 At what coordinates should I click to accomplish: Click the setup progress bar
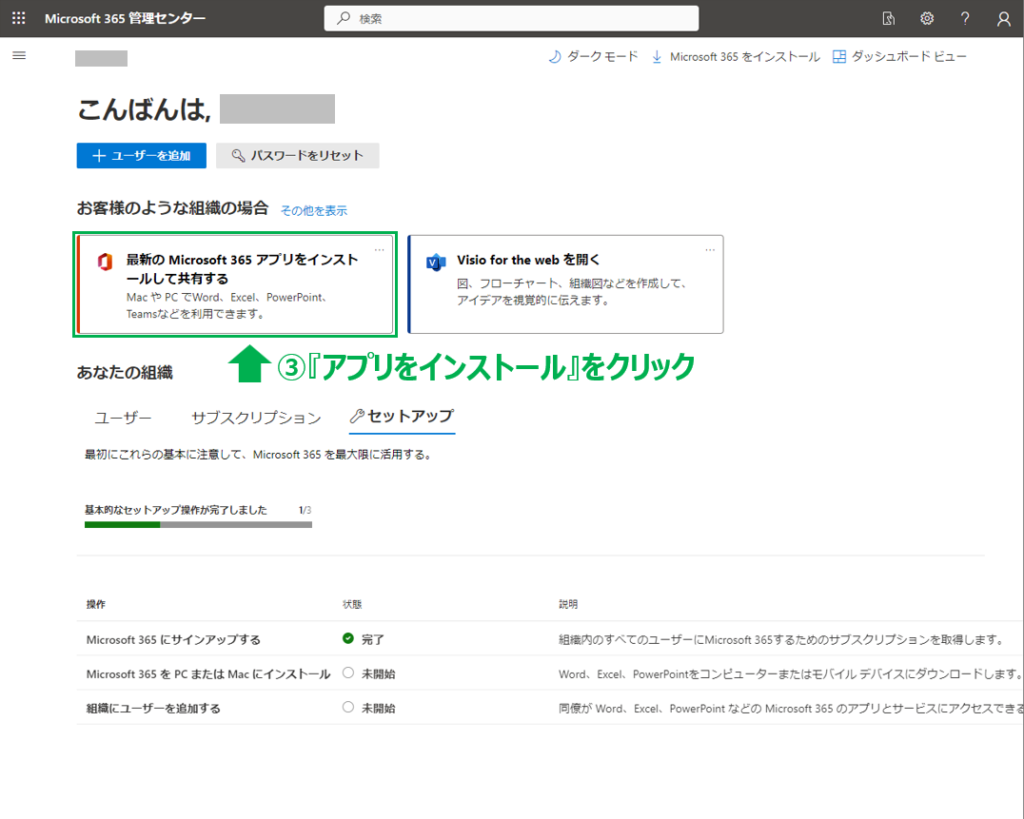198,524
